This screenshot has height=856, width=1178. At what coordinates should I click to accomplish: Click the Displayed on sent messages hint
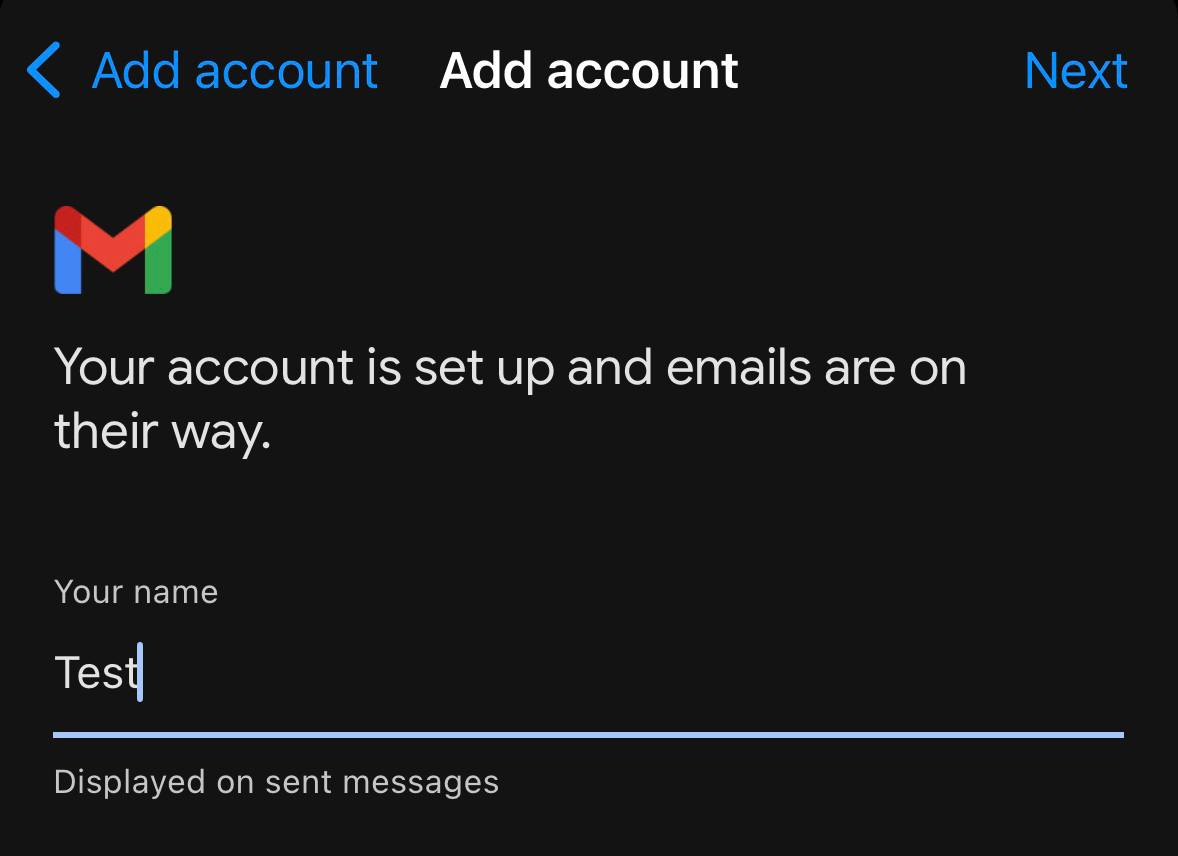click(276, 781)
